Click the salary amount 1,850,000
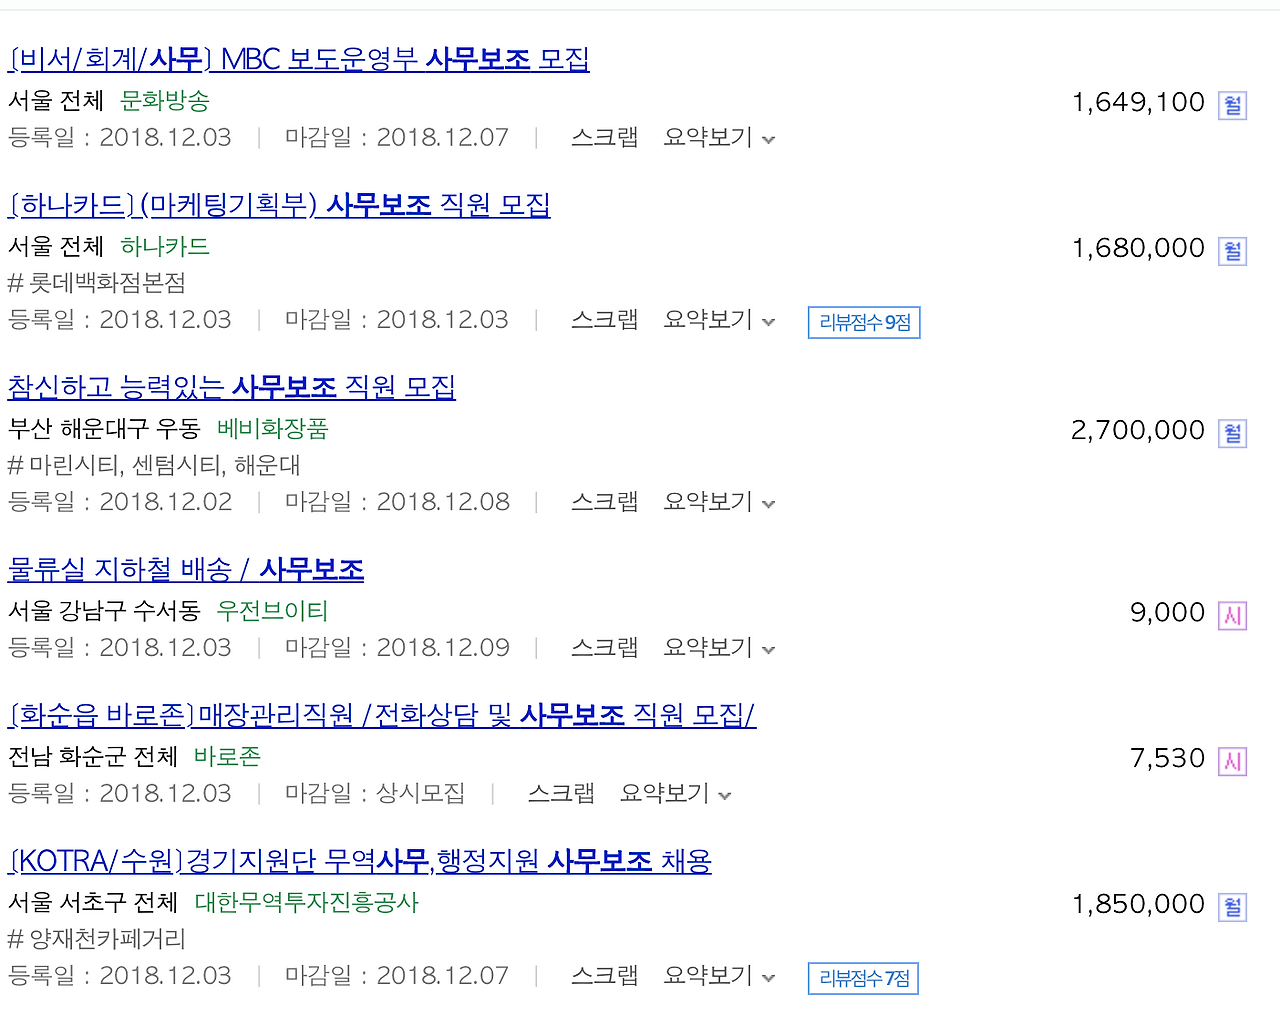 1138,904
